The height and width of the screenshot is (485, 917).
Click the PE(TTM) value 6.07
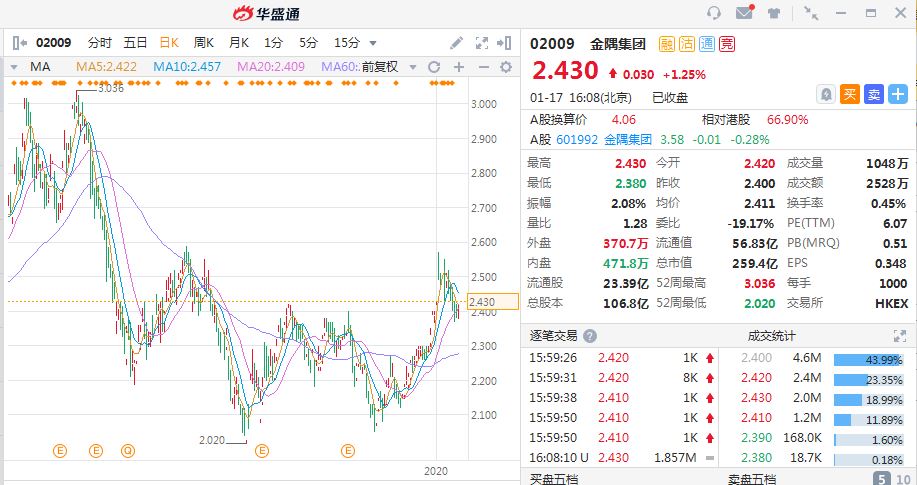[x=895, y=223]
